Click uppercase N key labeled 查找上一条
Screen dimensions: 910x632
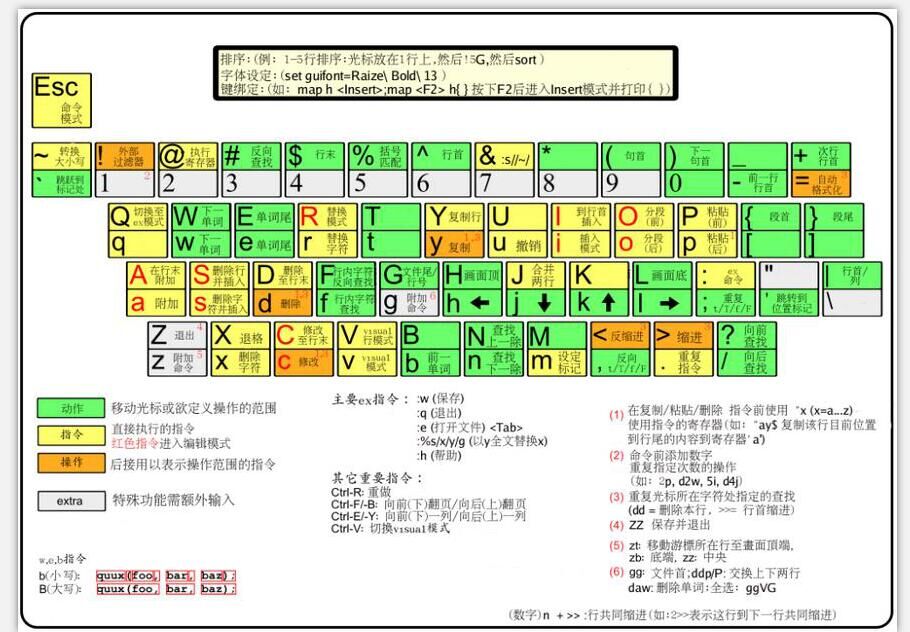493,336
